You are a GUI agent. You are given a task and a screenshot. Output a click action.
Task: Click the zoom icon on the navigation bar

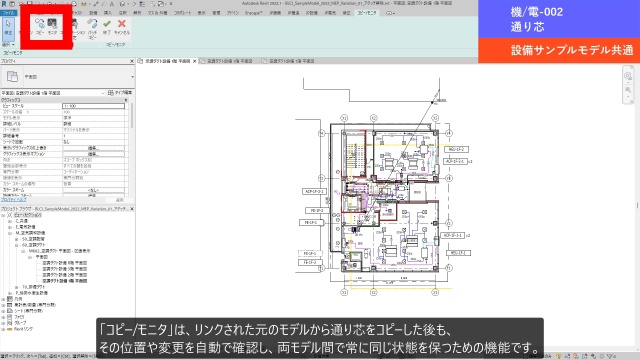pyautogui.click(x=628, y=90)
